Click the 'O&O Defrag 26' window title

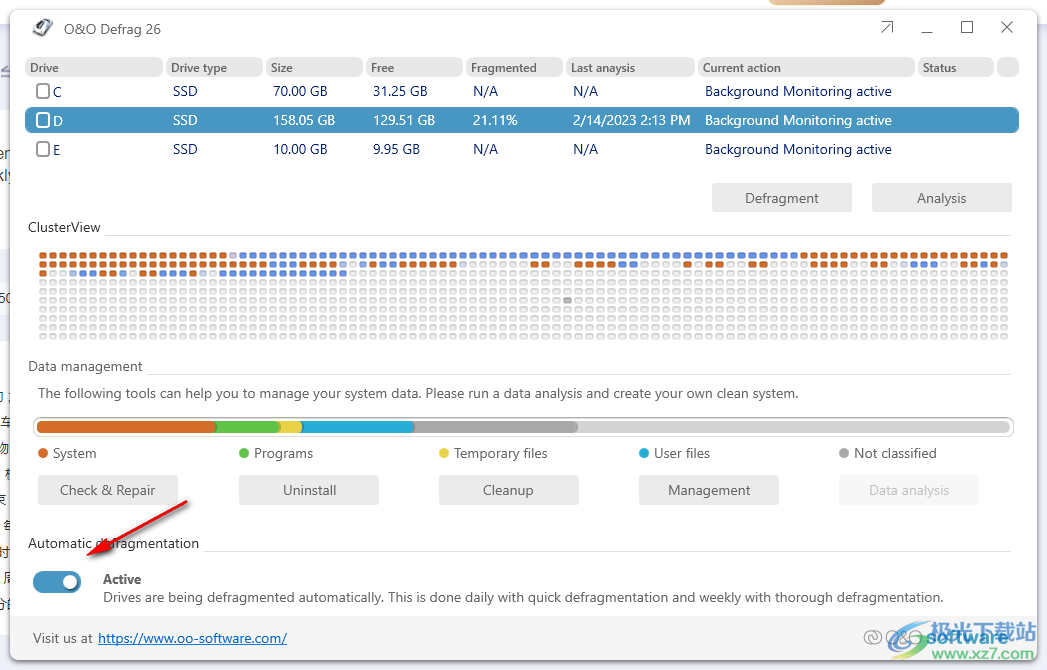coord(112,29)
